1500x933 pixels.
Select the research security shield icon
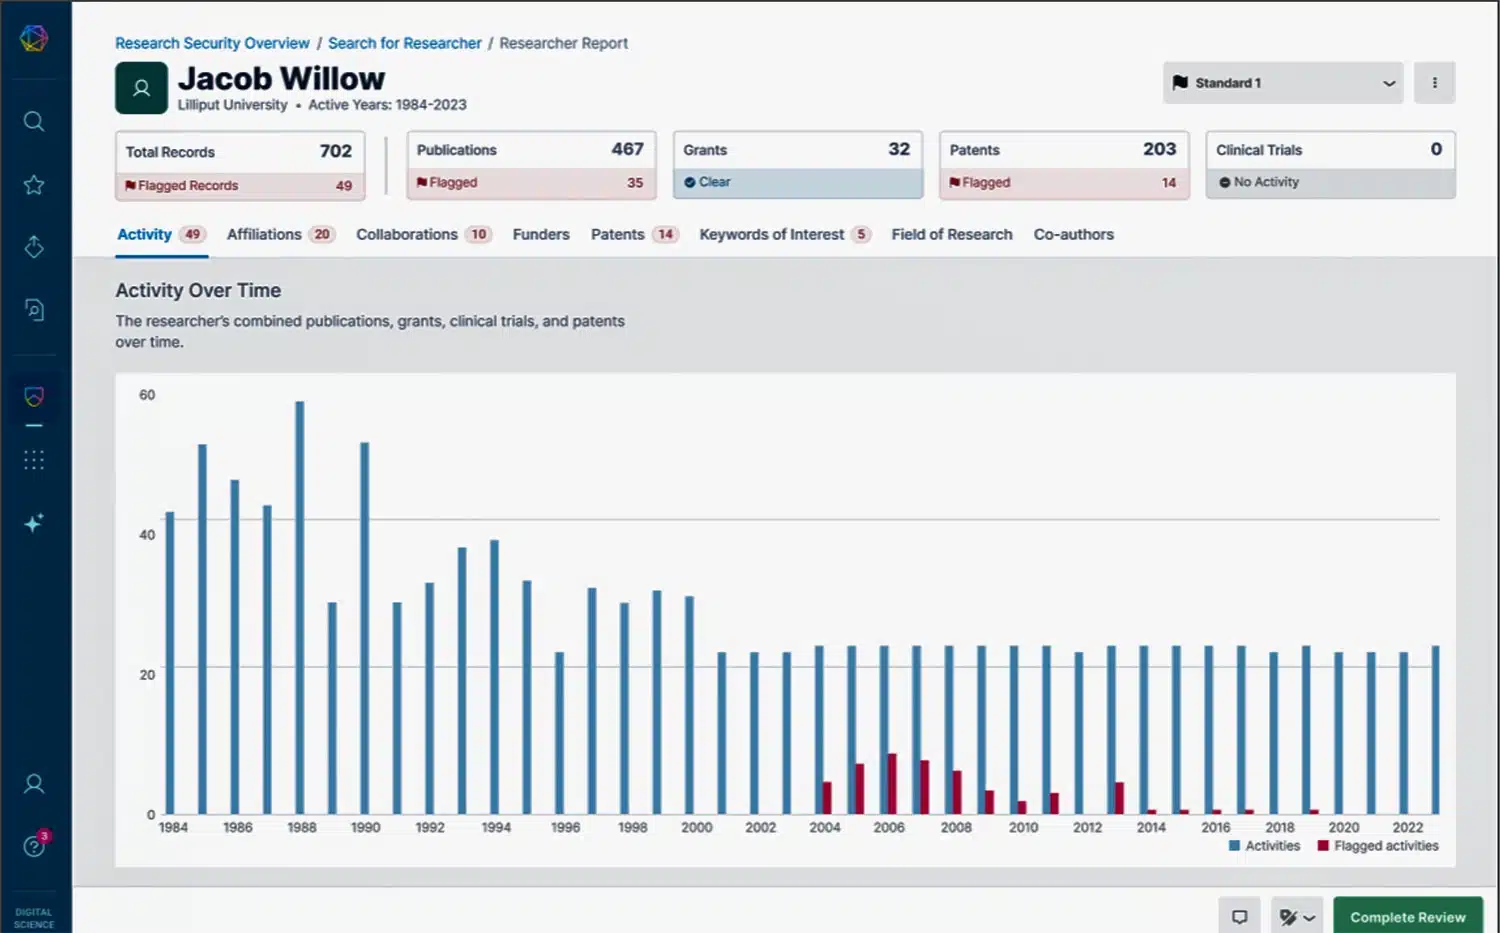[34, 397]
